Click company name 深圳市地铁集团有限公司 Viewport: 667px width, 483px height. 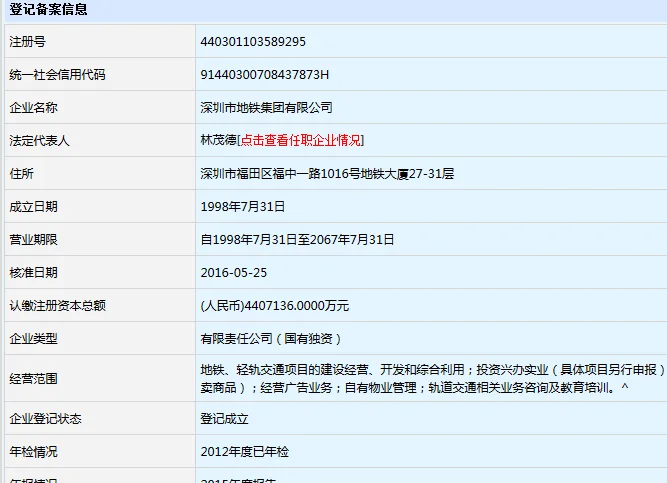[266, 108]
